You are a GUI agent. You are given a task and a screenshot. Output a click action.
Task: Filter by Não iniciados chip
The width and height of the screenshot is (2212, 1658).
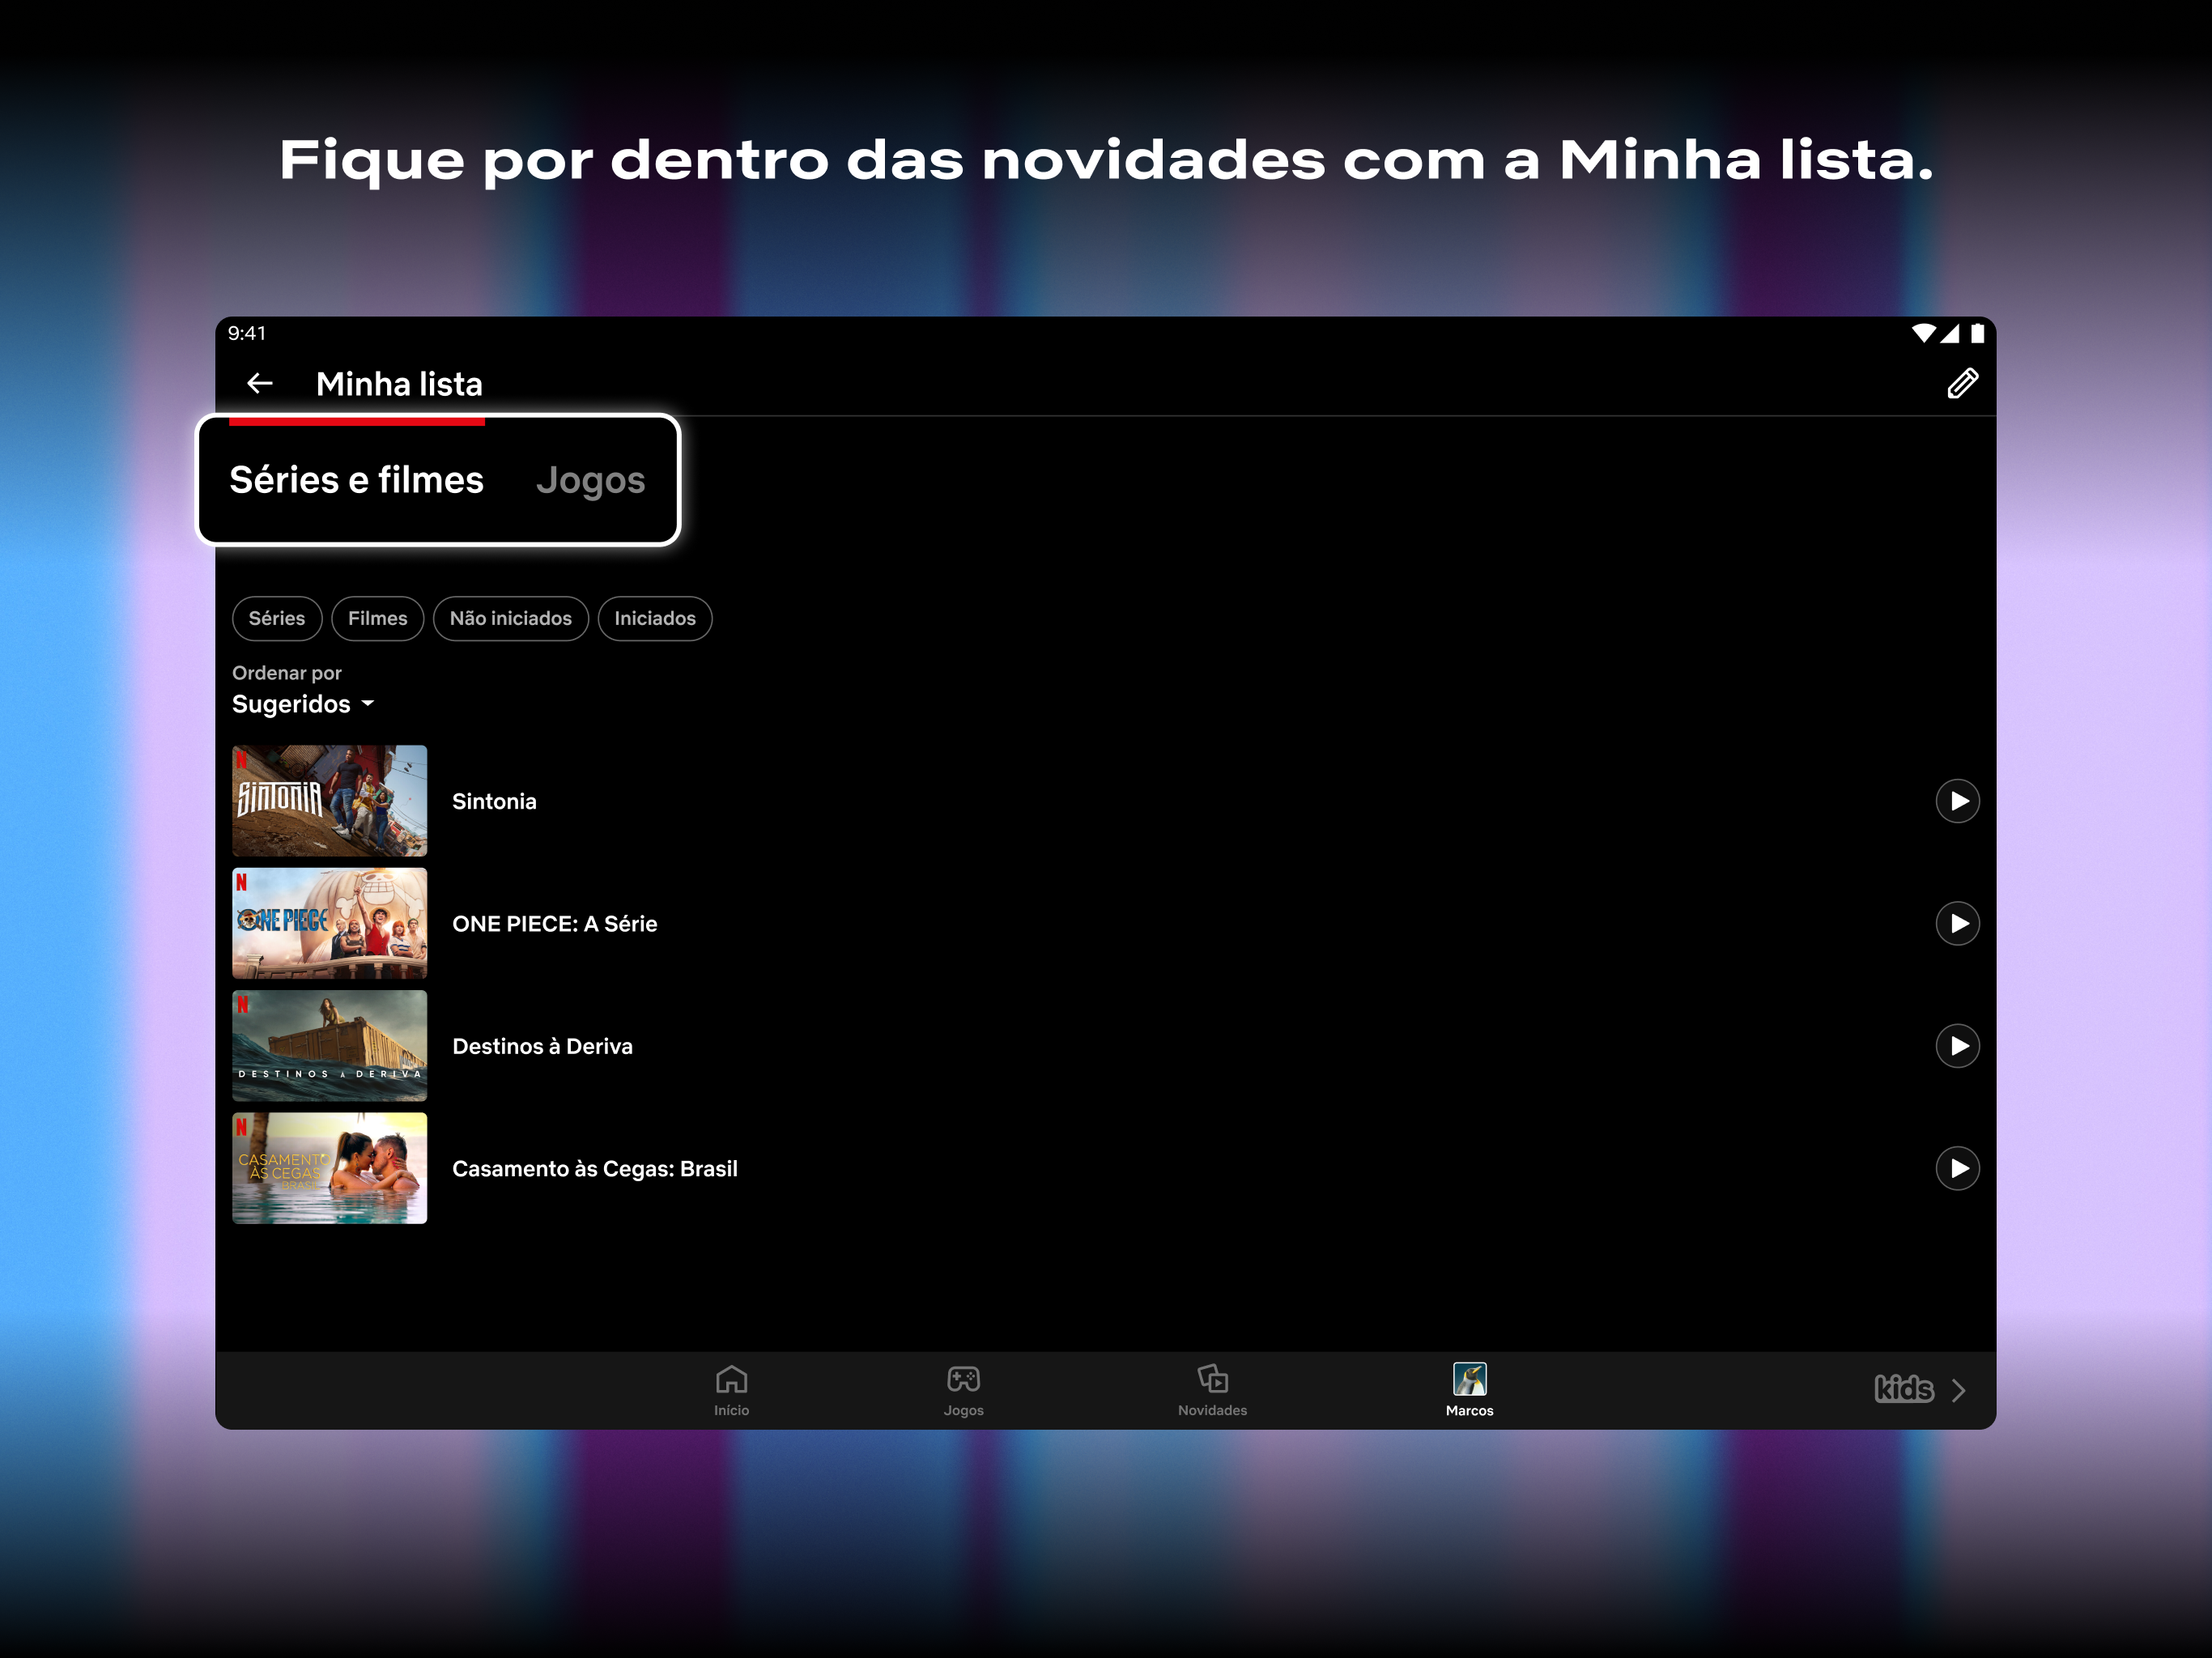[510, 618]
